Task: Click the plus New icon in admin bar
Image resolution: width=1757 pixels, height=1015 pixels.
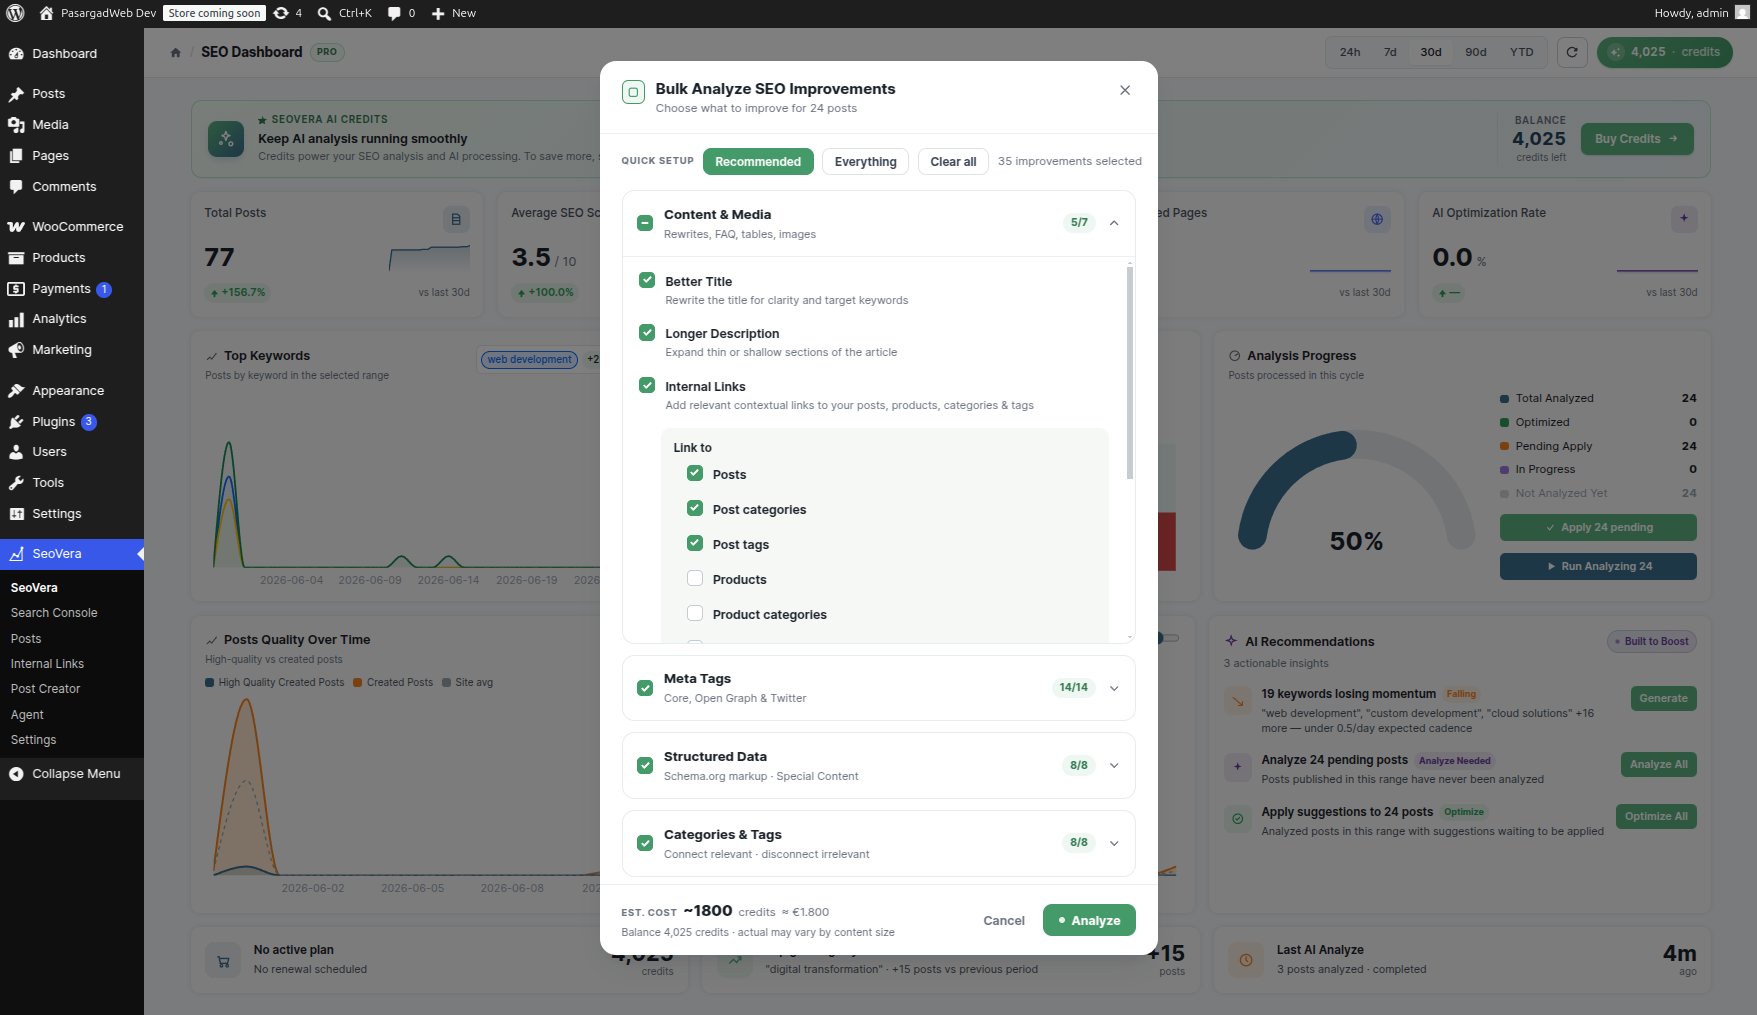Action: [438, 13]
